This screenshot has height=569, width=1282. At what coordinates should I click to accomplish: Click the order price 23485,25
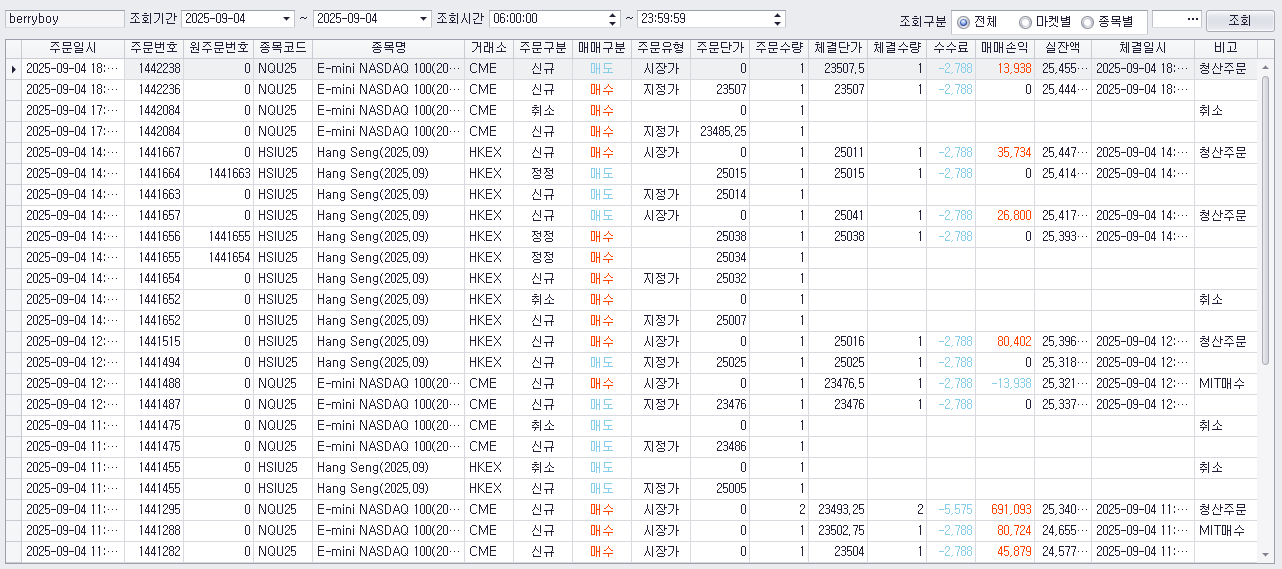click(x=723, y=132)
